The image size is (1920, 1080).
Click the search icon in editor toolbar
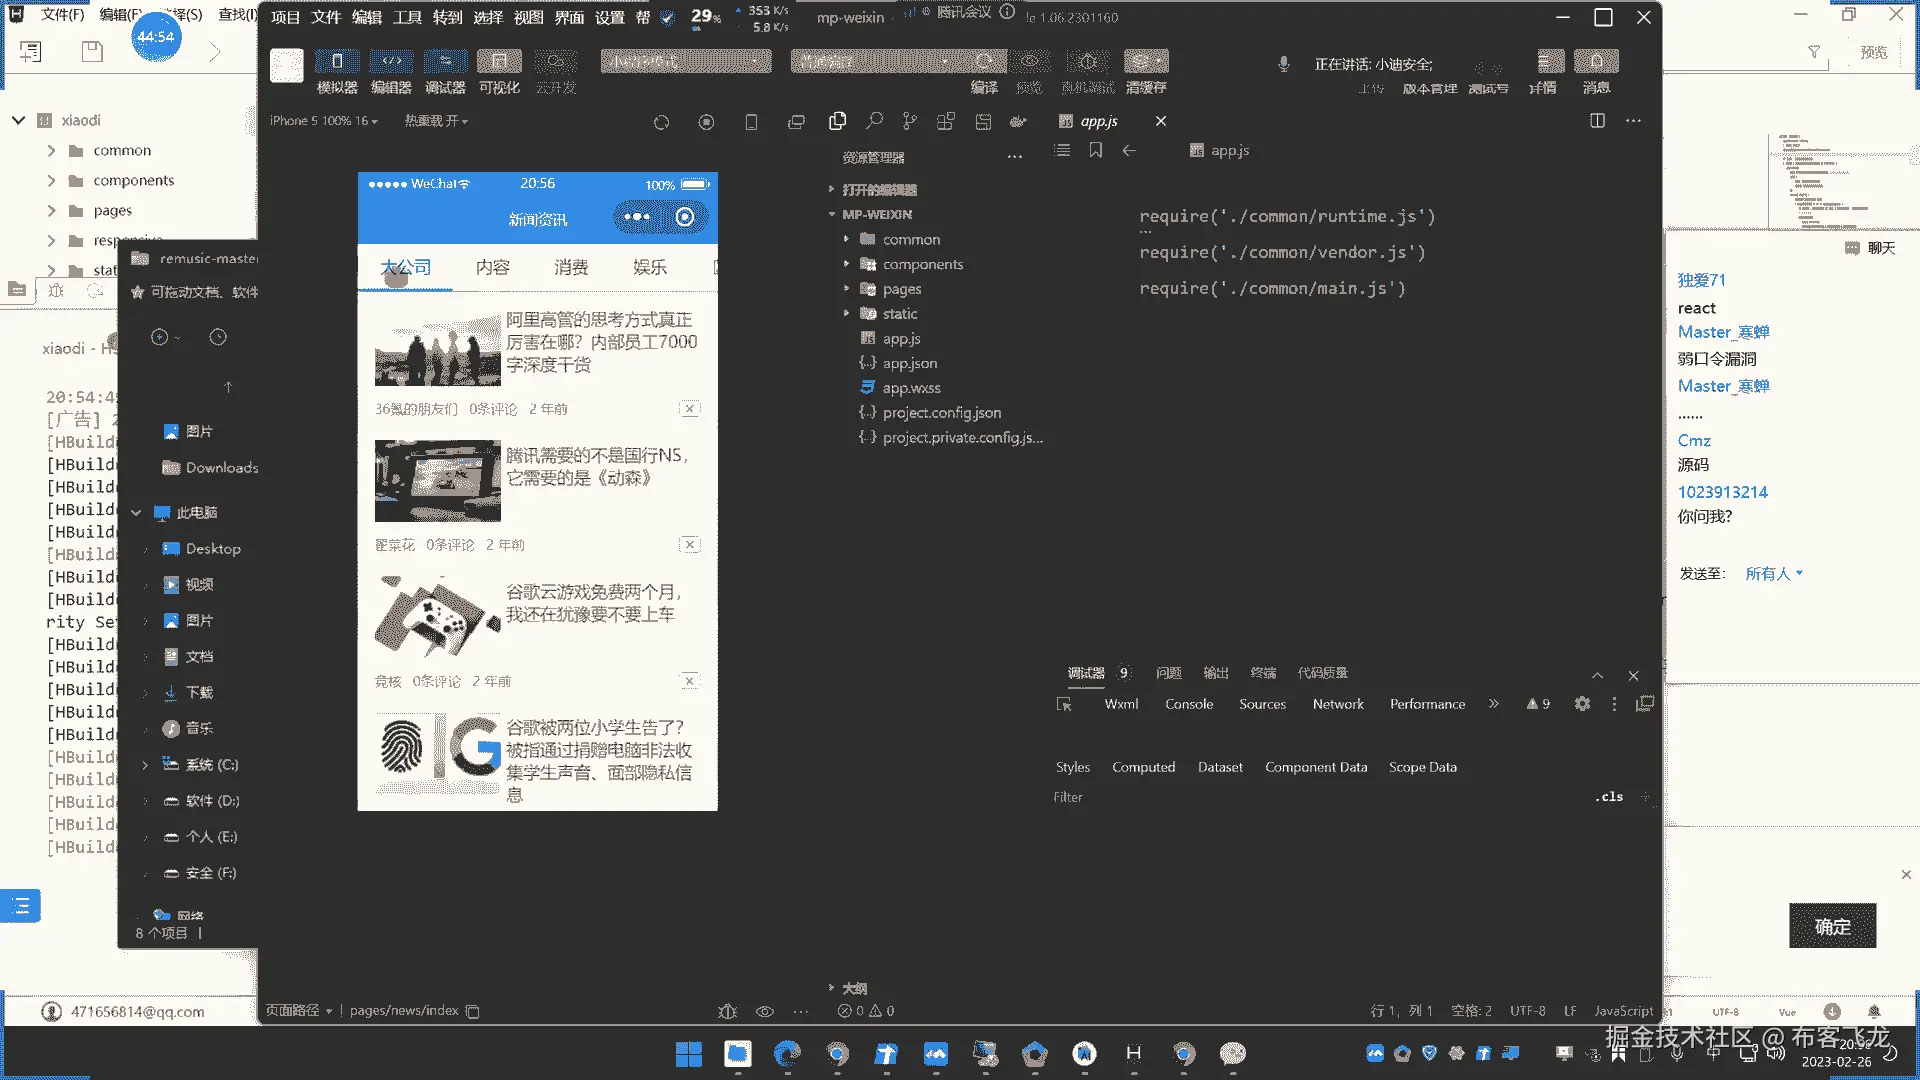coord(874,121)
